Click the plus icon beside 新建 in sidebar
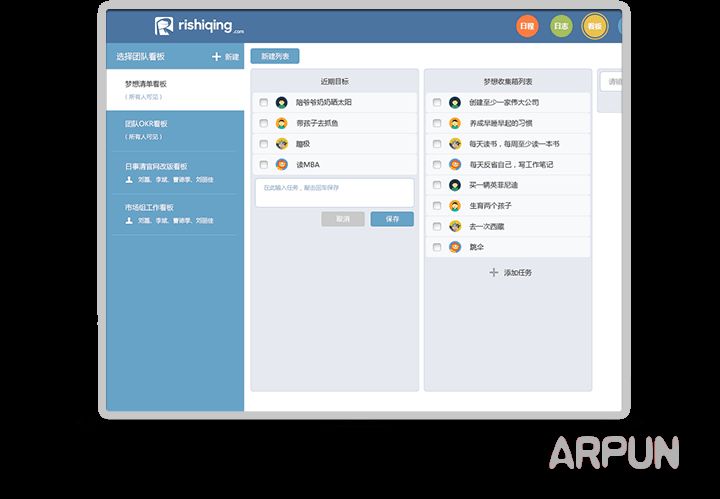The width and height of the screenshot is (720, 499). (216, 57)
